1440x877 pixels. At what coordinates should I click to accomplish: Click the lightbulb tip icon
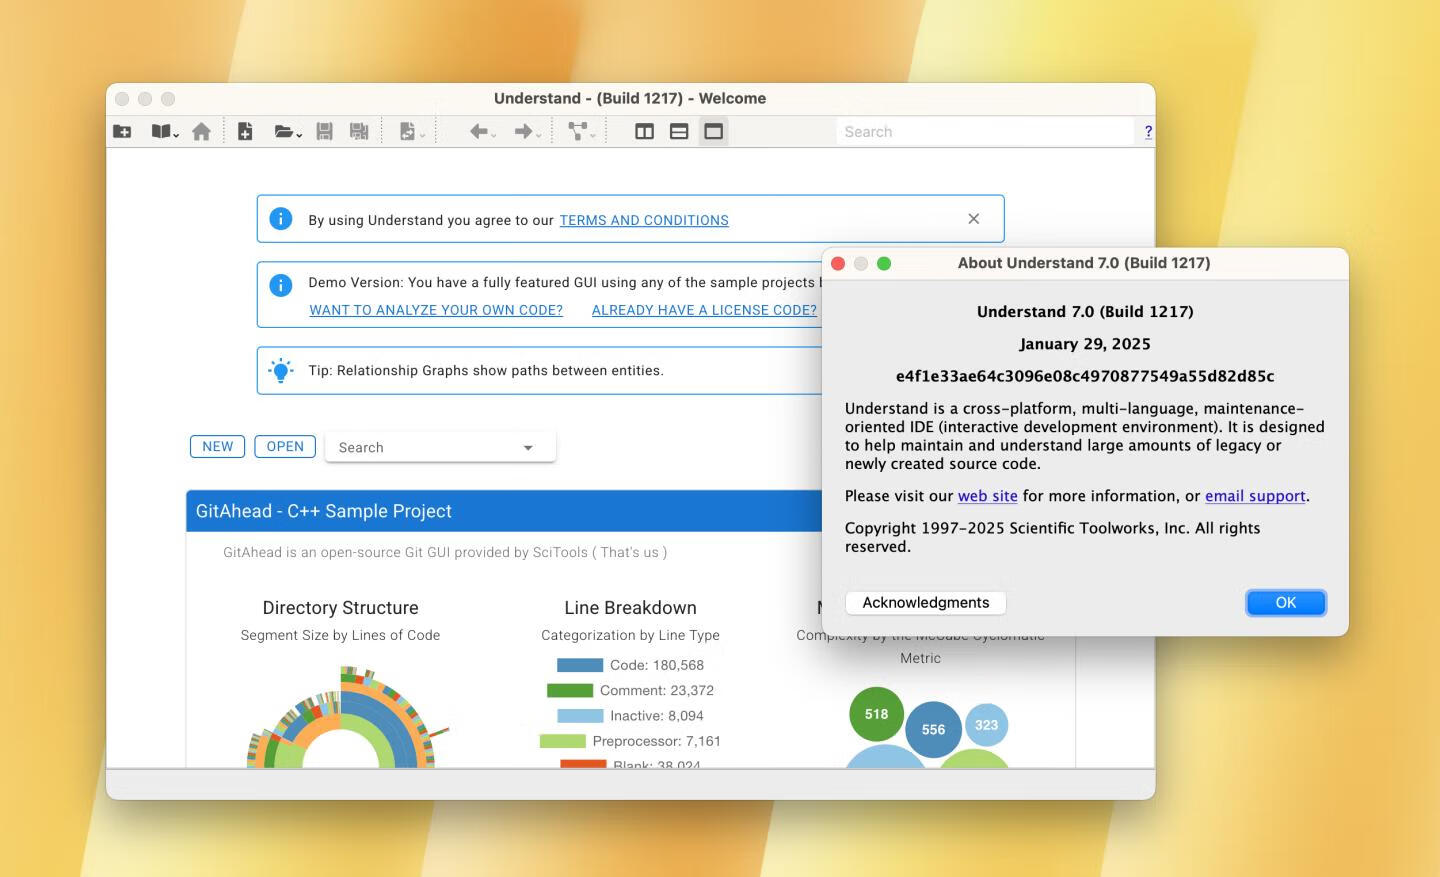[281, 370]
